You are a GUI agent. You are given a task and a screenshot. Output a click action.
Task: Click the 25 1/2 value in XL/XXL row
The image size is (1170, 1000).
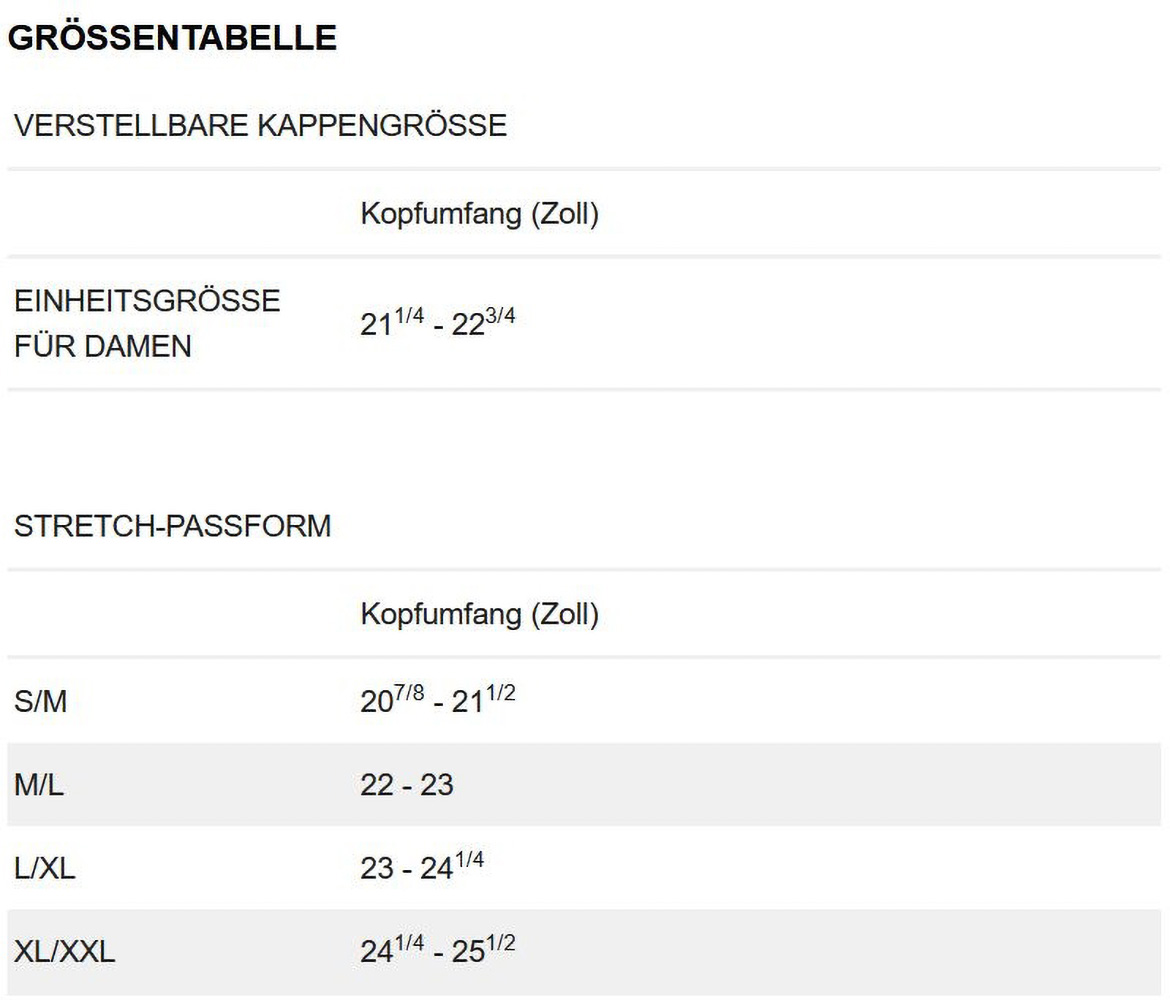click(484, 950)
